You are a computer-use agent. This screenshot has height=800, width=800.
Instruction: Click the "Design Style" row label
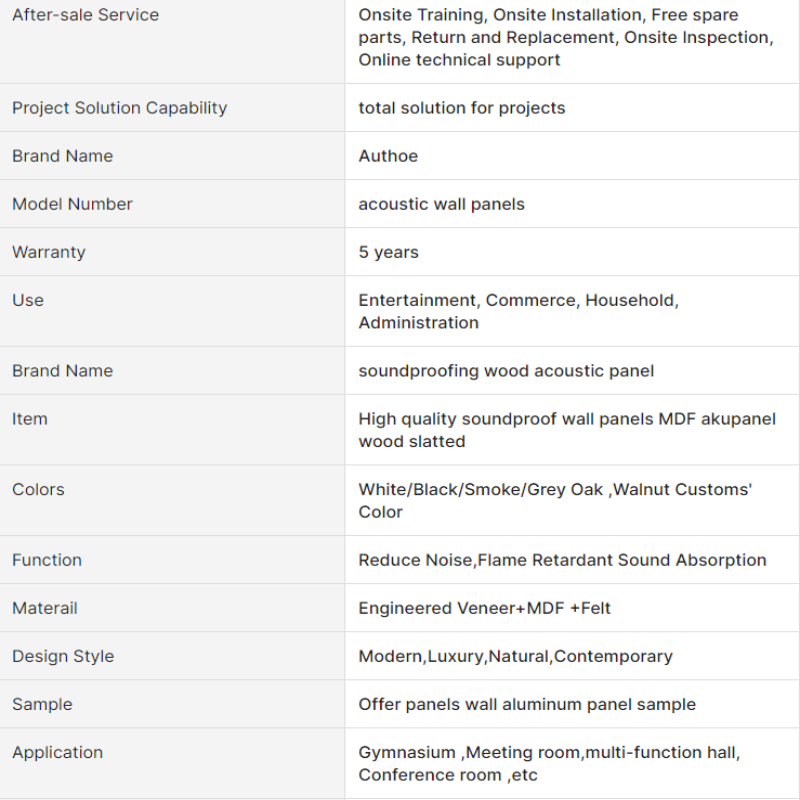point(63,656)
